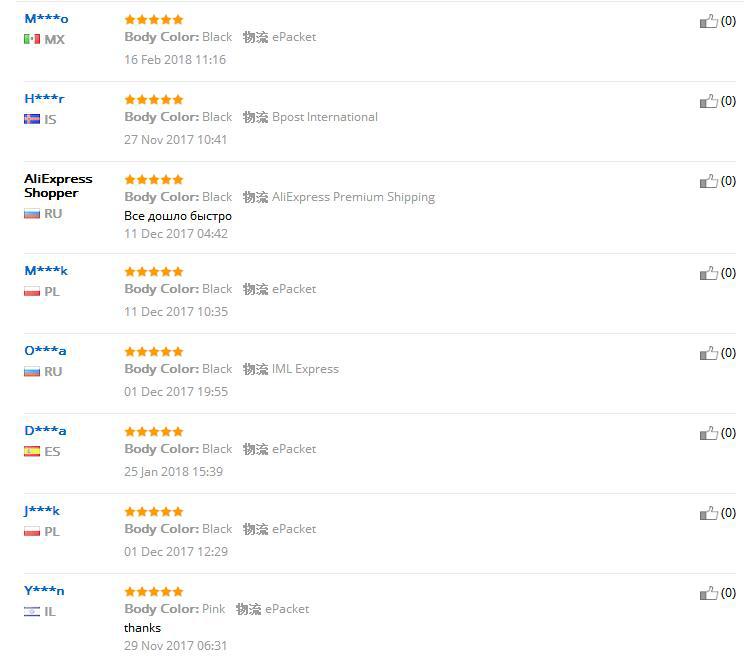Viewport: 750px width, 661px height.
Task: Open reviewer M***o's profile
Action: [x=46, y=19]
